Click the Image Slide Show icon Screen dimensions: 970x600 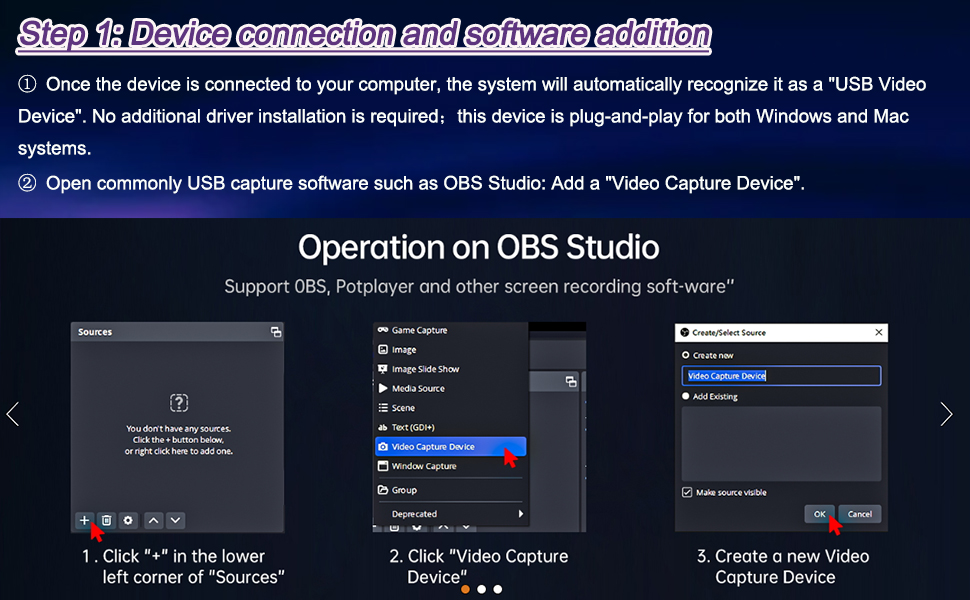point(383,369)
